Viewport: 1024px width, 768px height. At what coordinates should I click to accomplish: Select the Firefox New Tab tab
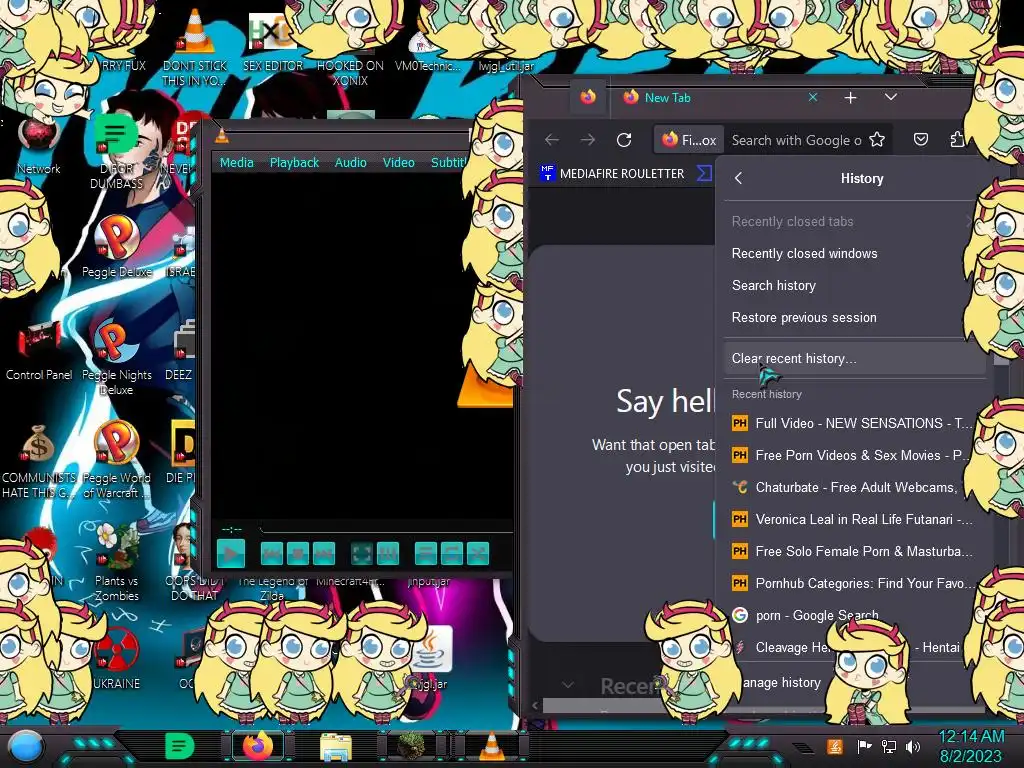(716, 98)
